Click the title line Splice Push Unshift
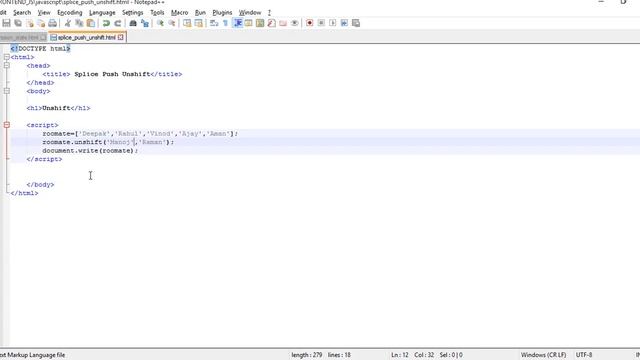 point(112,74)
